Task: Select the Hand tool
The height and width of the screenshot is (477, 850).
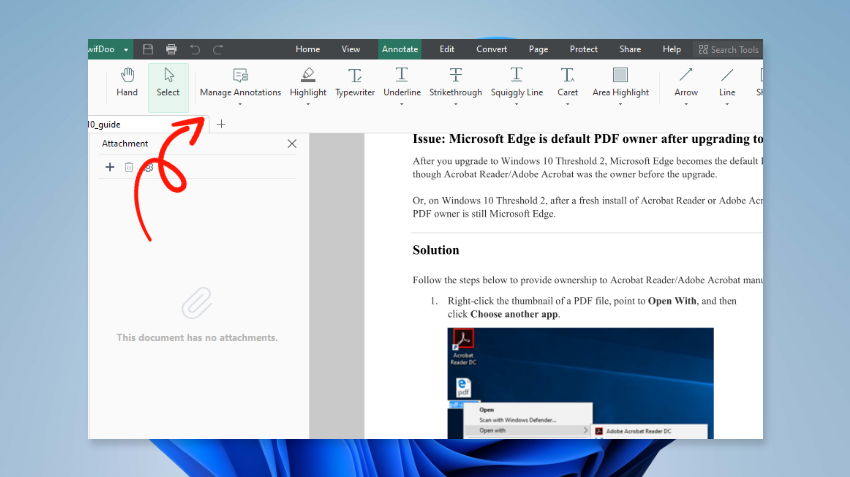Action: click(127, 82)
